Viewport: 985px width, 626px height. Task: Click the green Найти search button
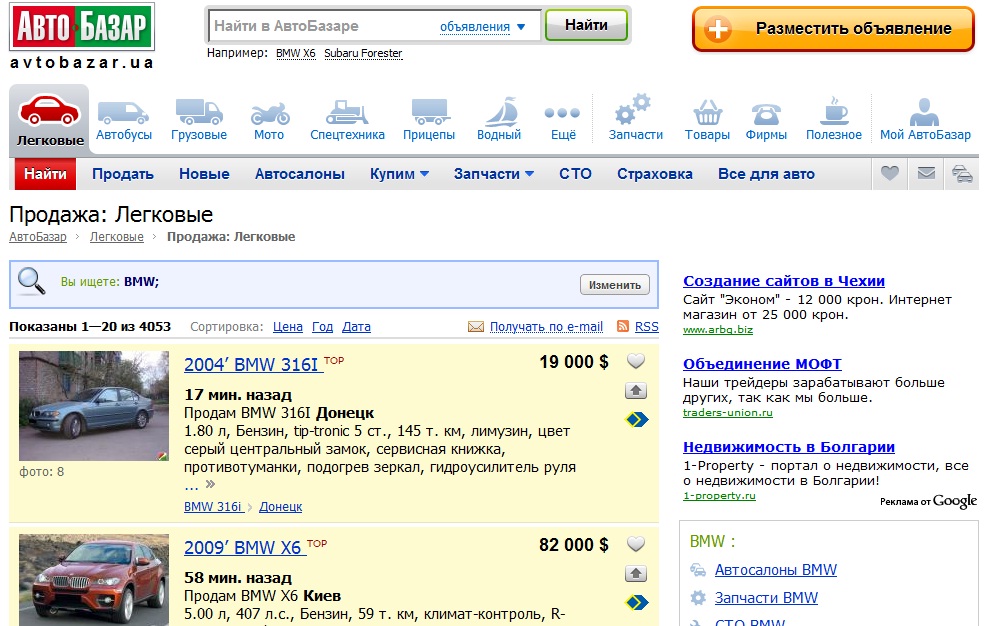pyautogui.click(x=586, y=25)
